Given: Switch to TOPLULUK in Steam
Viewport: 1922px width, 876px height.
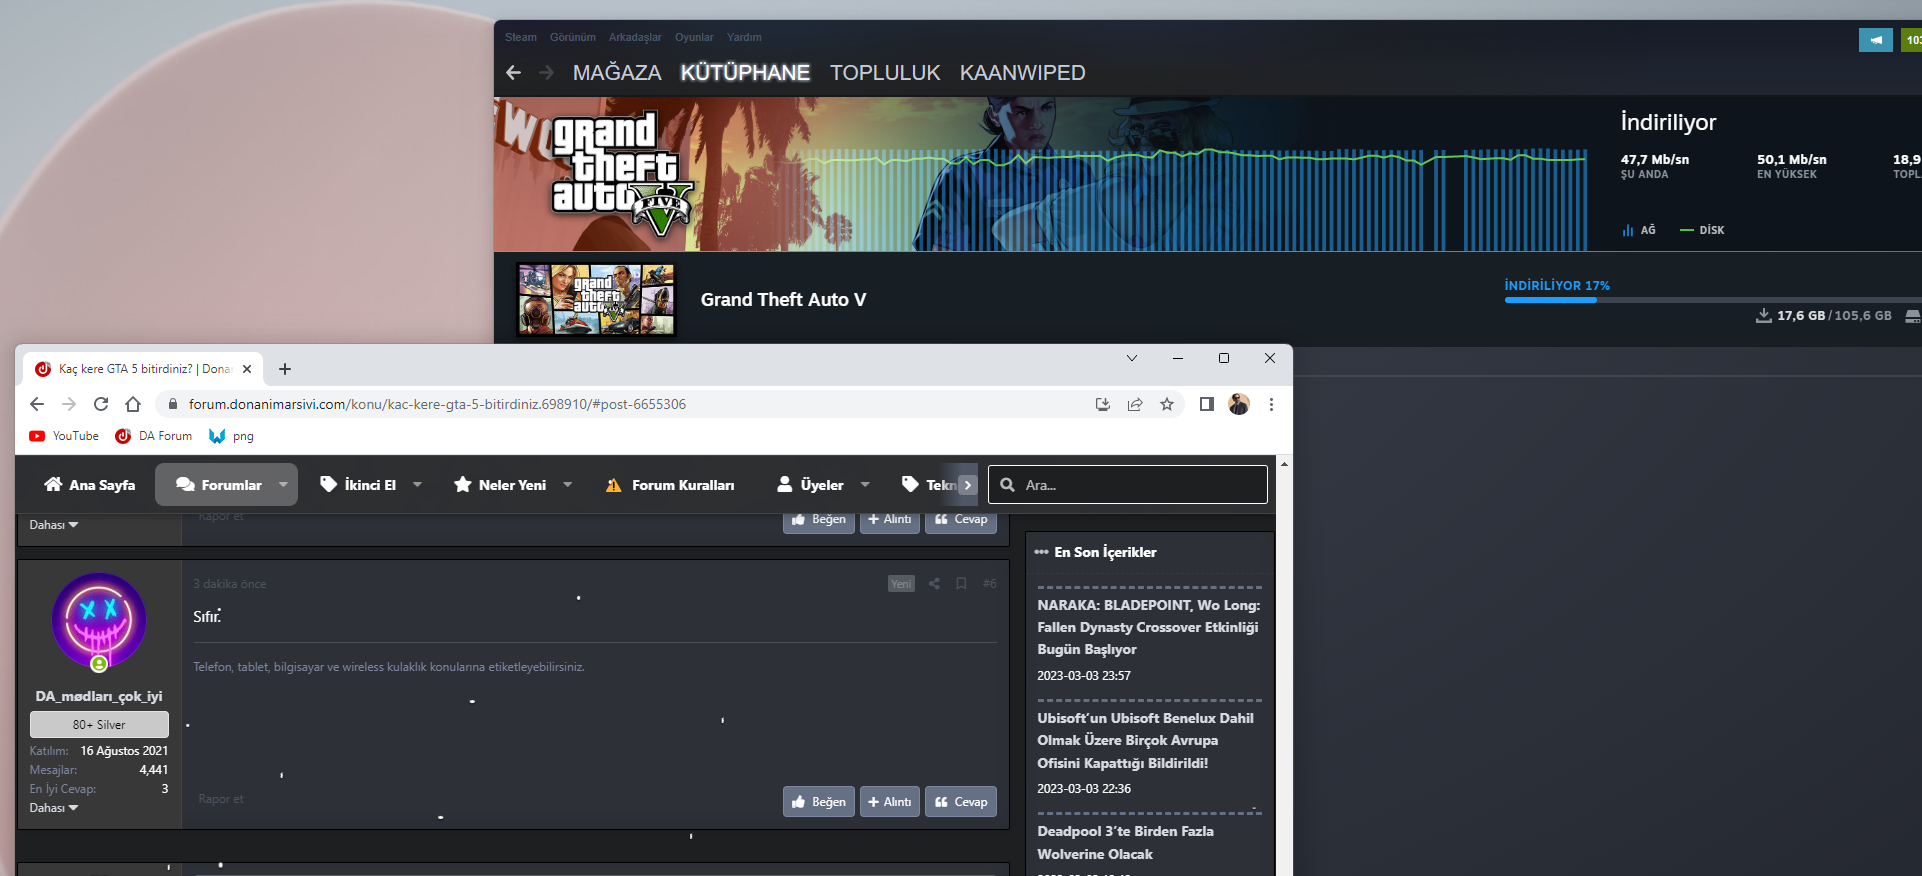Looking at the screenshot, I should 885,73.
